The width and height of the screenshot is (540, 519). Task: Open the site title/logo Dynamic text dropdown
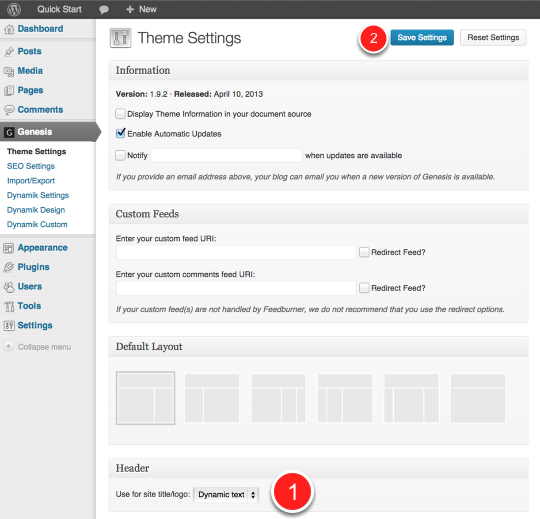click(226, 495)
